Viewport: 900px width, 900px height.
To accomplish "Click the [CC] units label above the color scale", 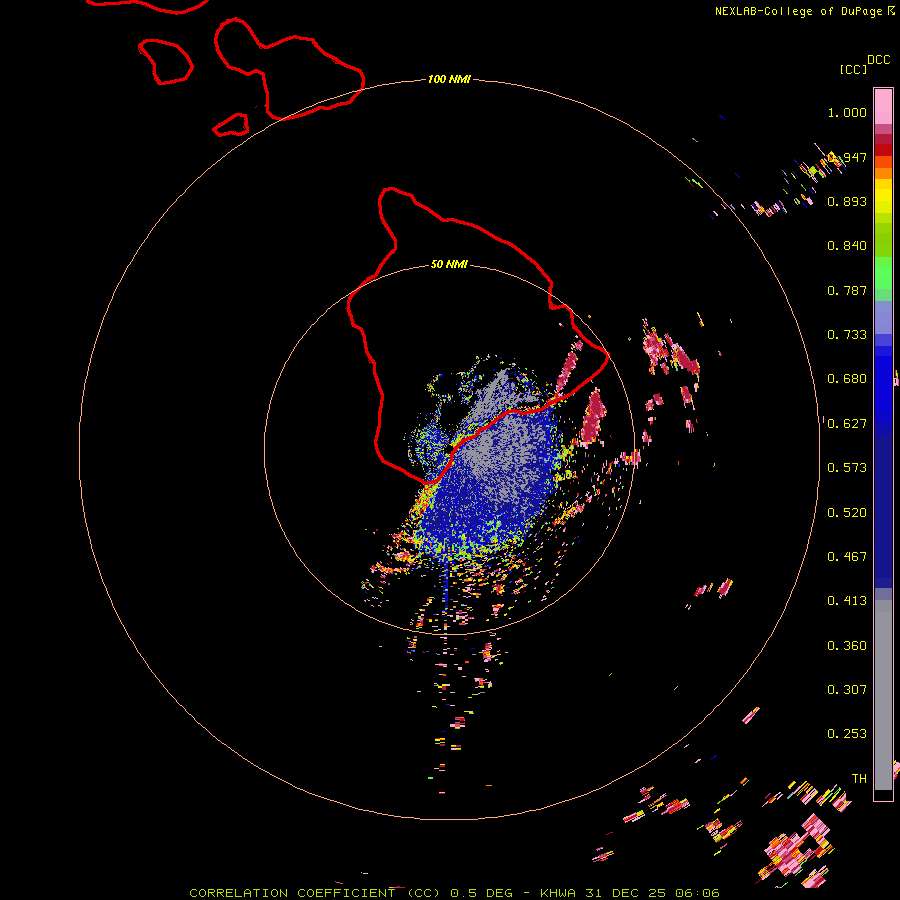I will tap(853, 69).
